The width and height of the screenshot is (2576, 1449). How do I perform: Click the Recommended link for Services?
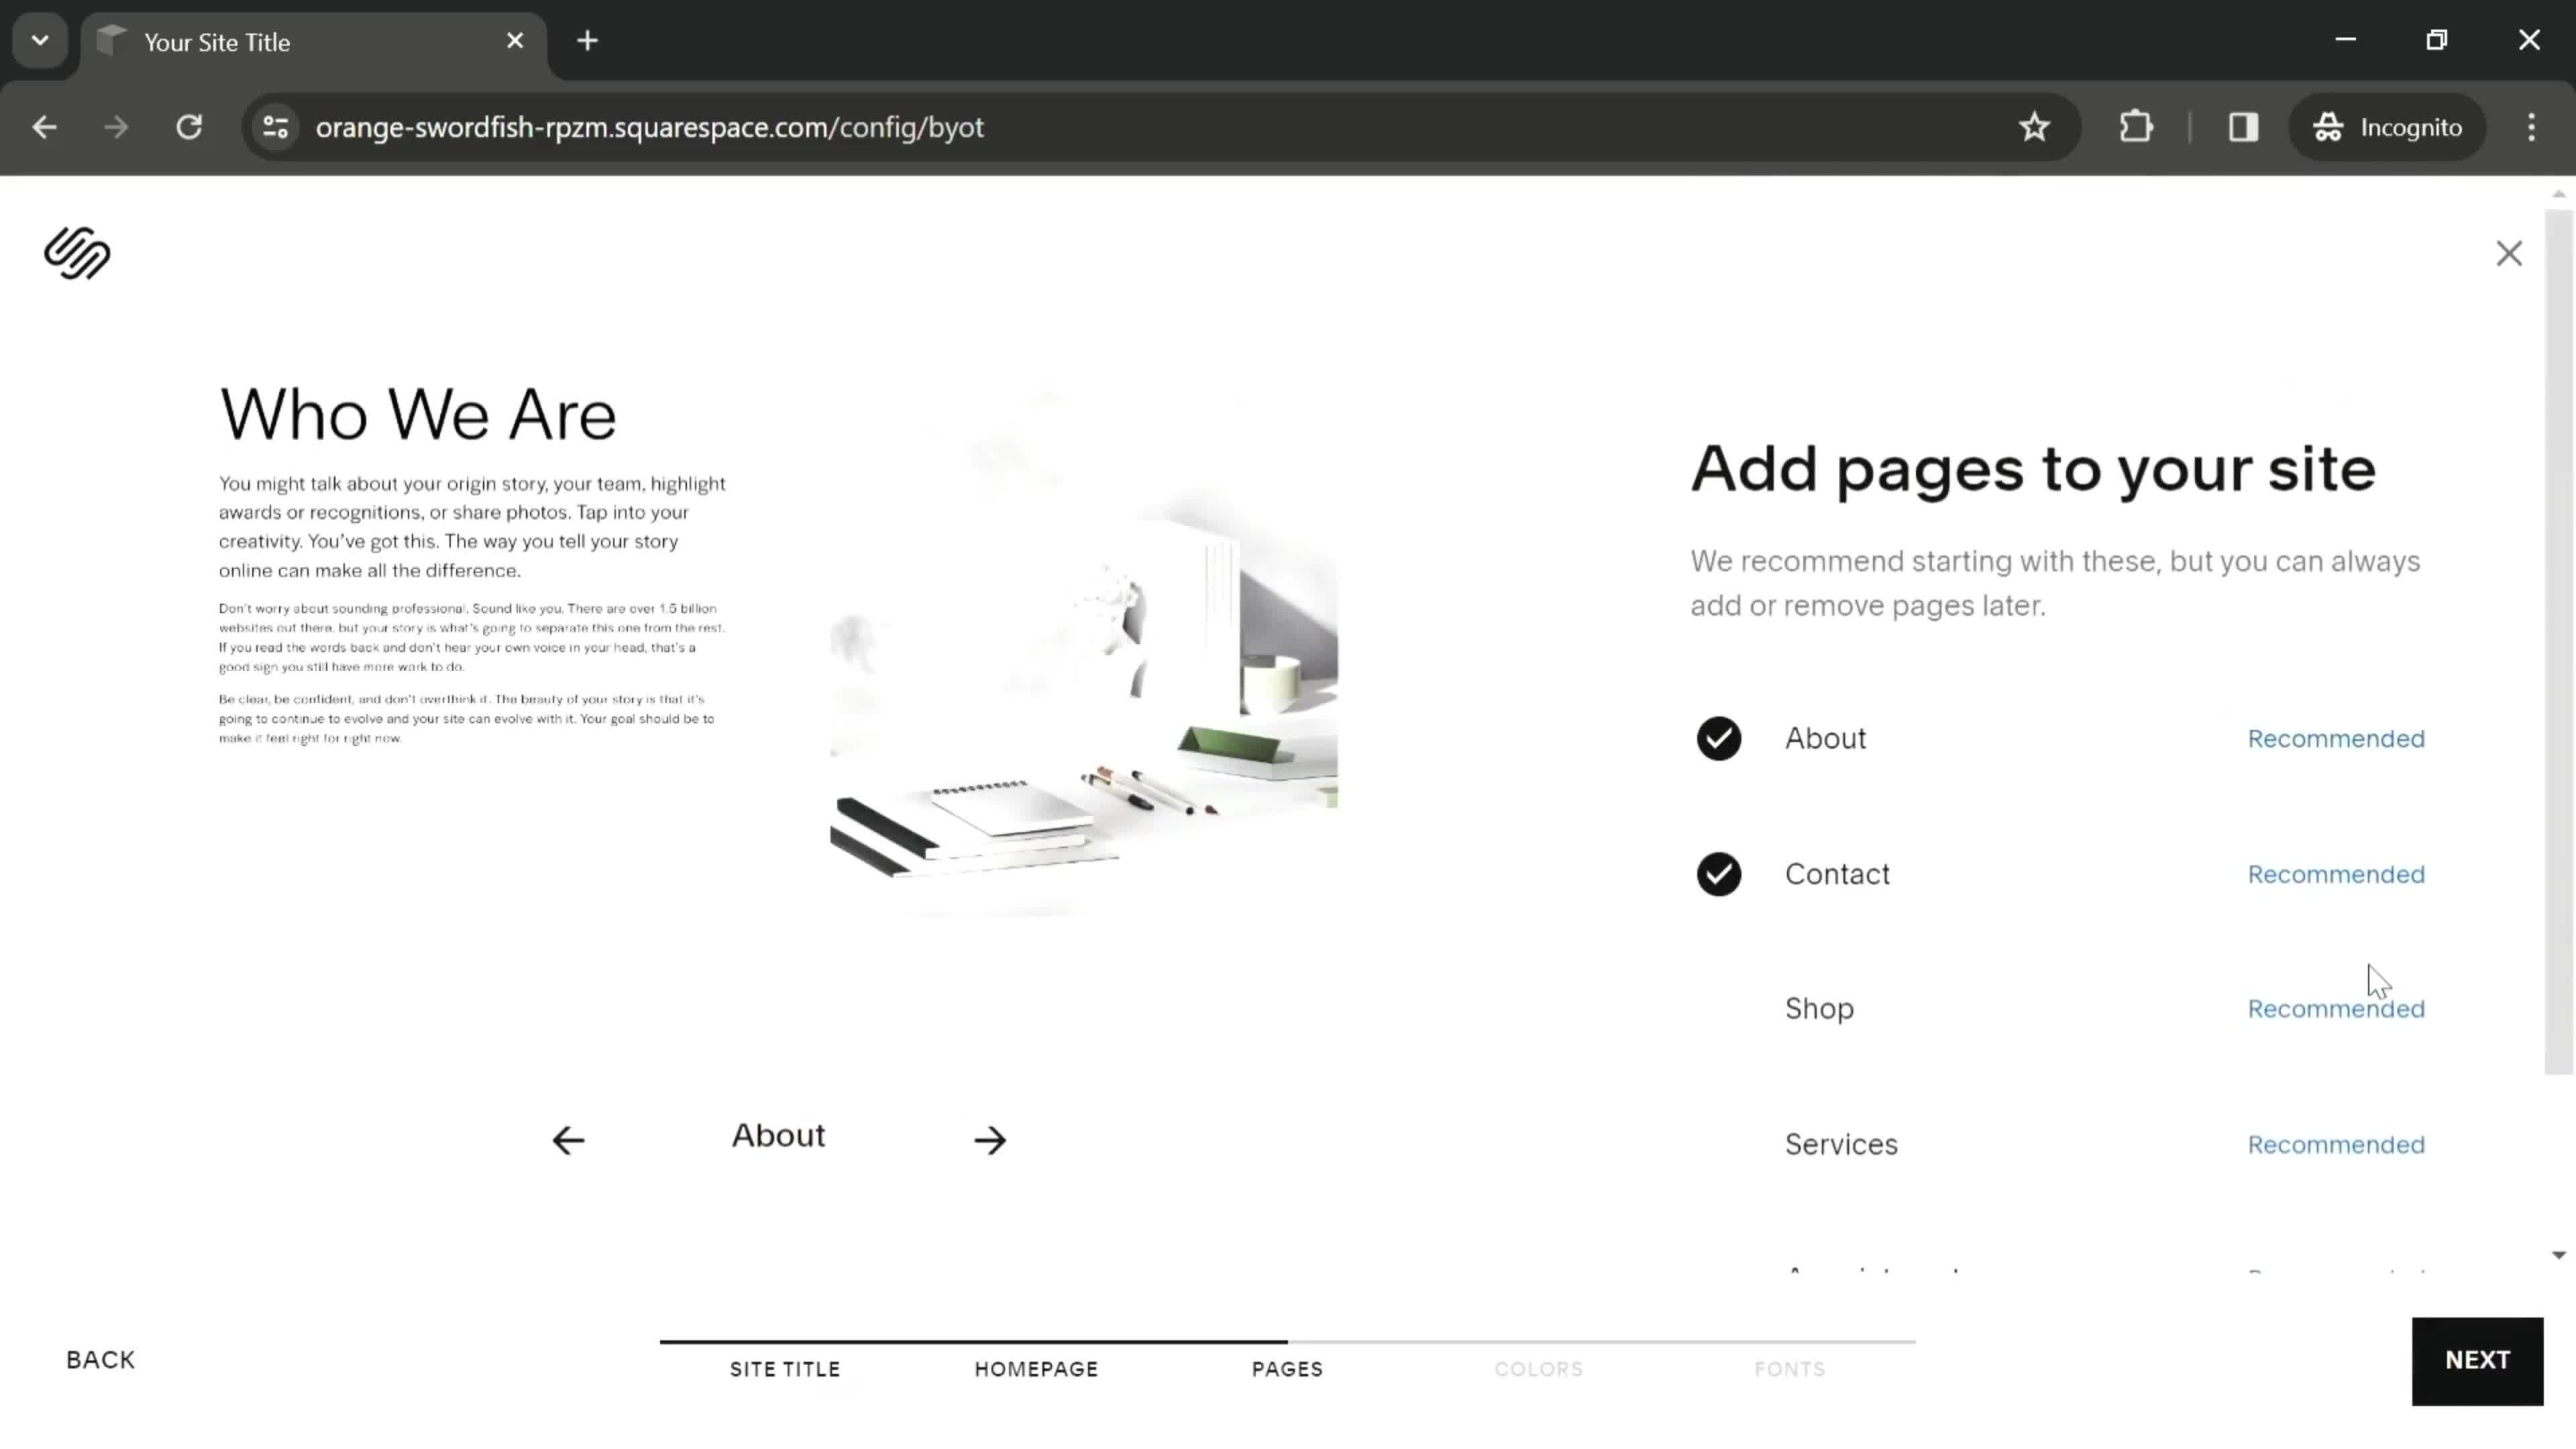pyautogui.click(x=2335, y=1144)
